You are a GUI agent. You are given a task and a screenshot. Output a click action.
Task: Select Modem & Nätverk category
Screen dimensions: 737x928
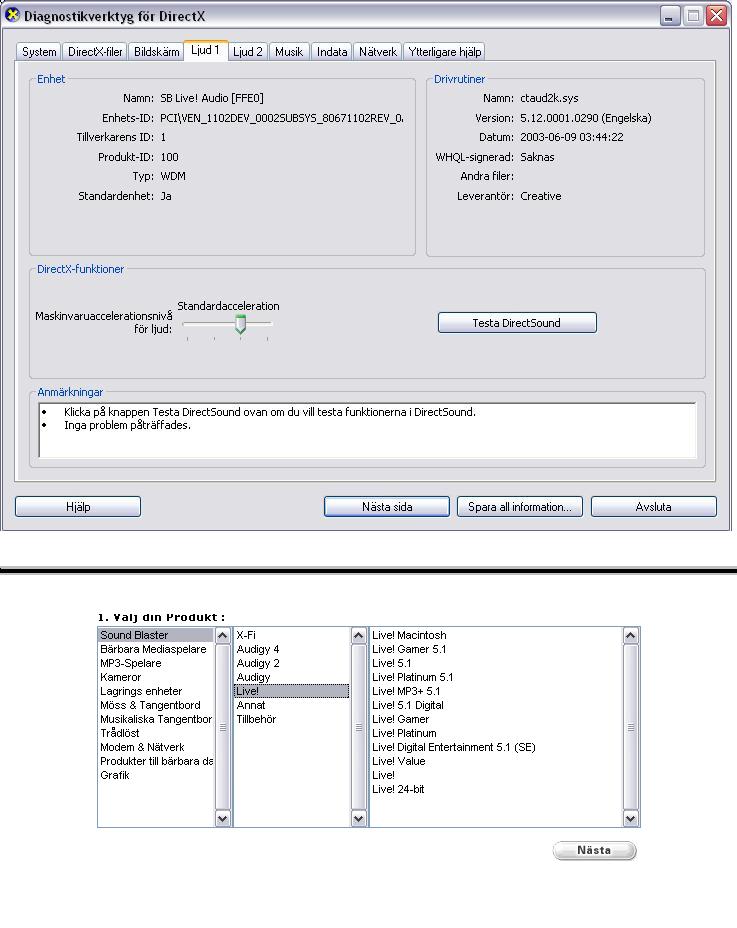(155, 747)
